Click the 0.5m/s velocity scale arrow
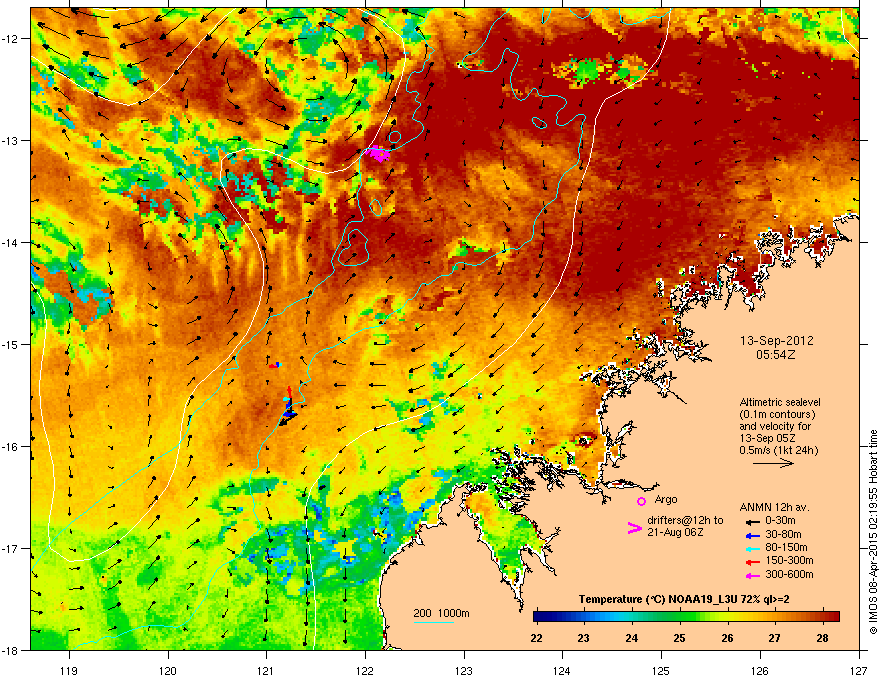Viewport: 880px width, 680px height. [x=773, y=463]
